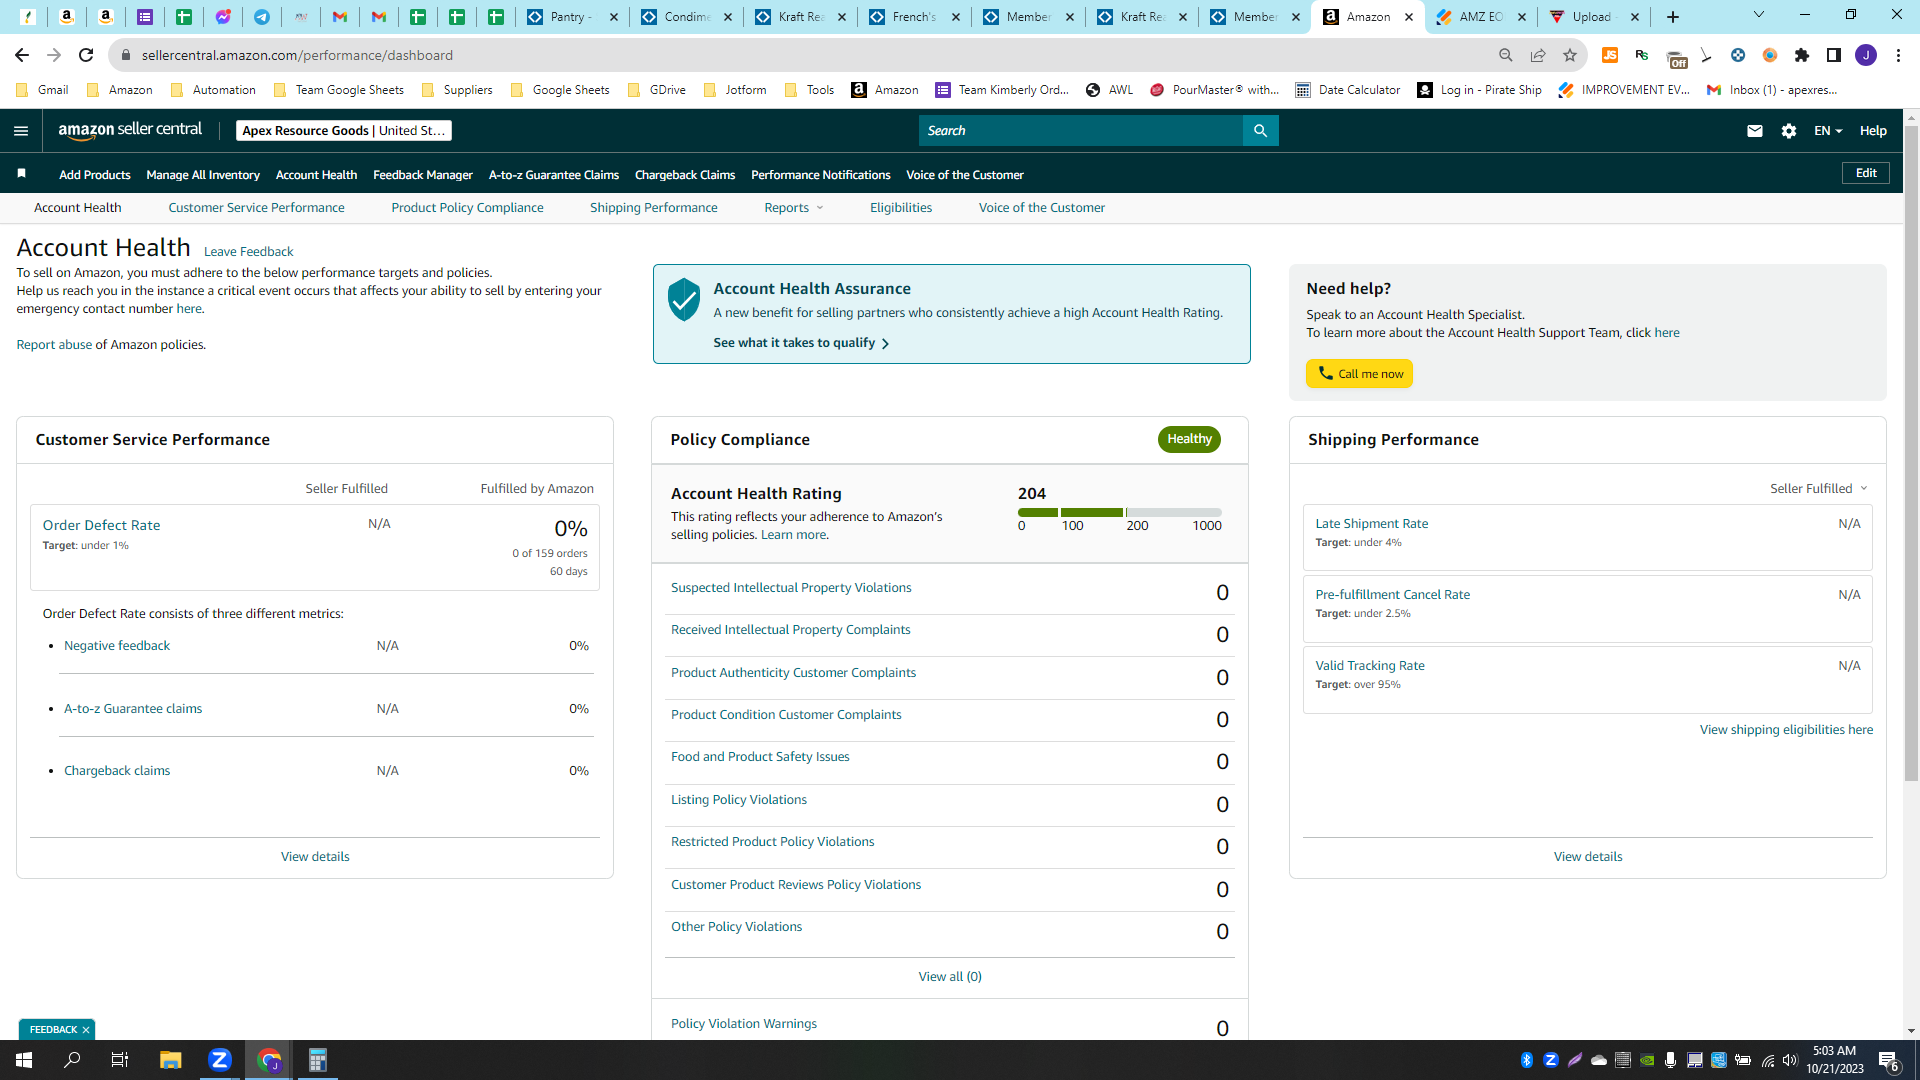Click the zoom magnifier icon in address bar
Viewport: 1920px width, 1080px height.
pos(1505,55)
